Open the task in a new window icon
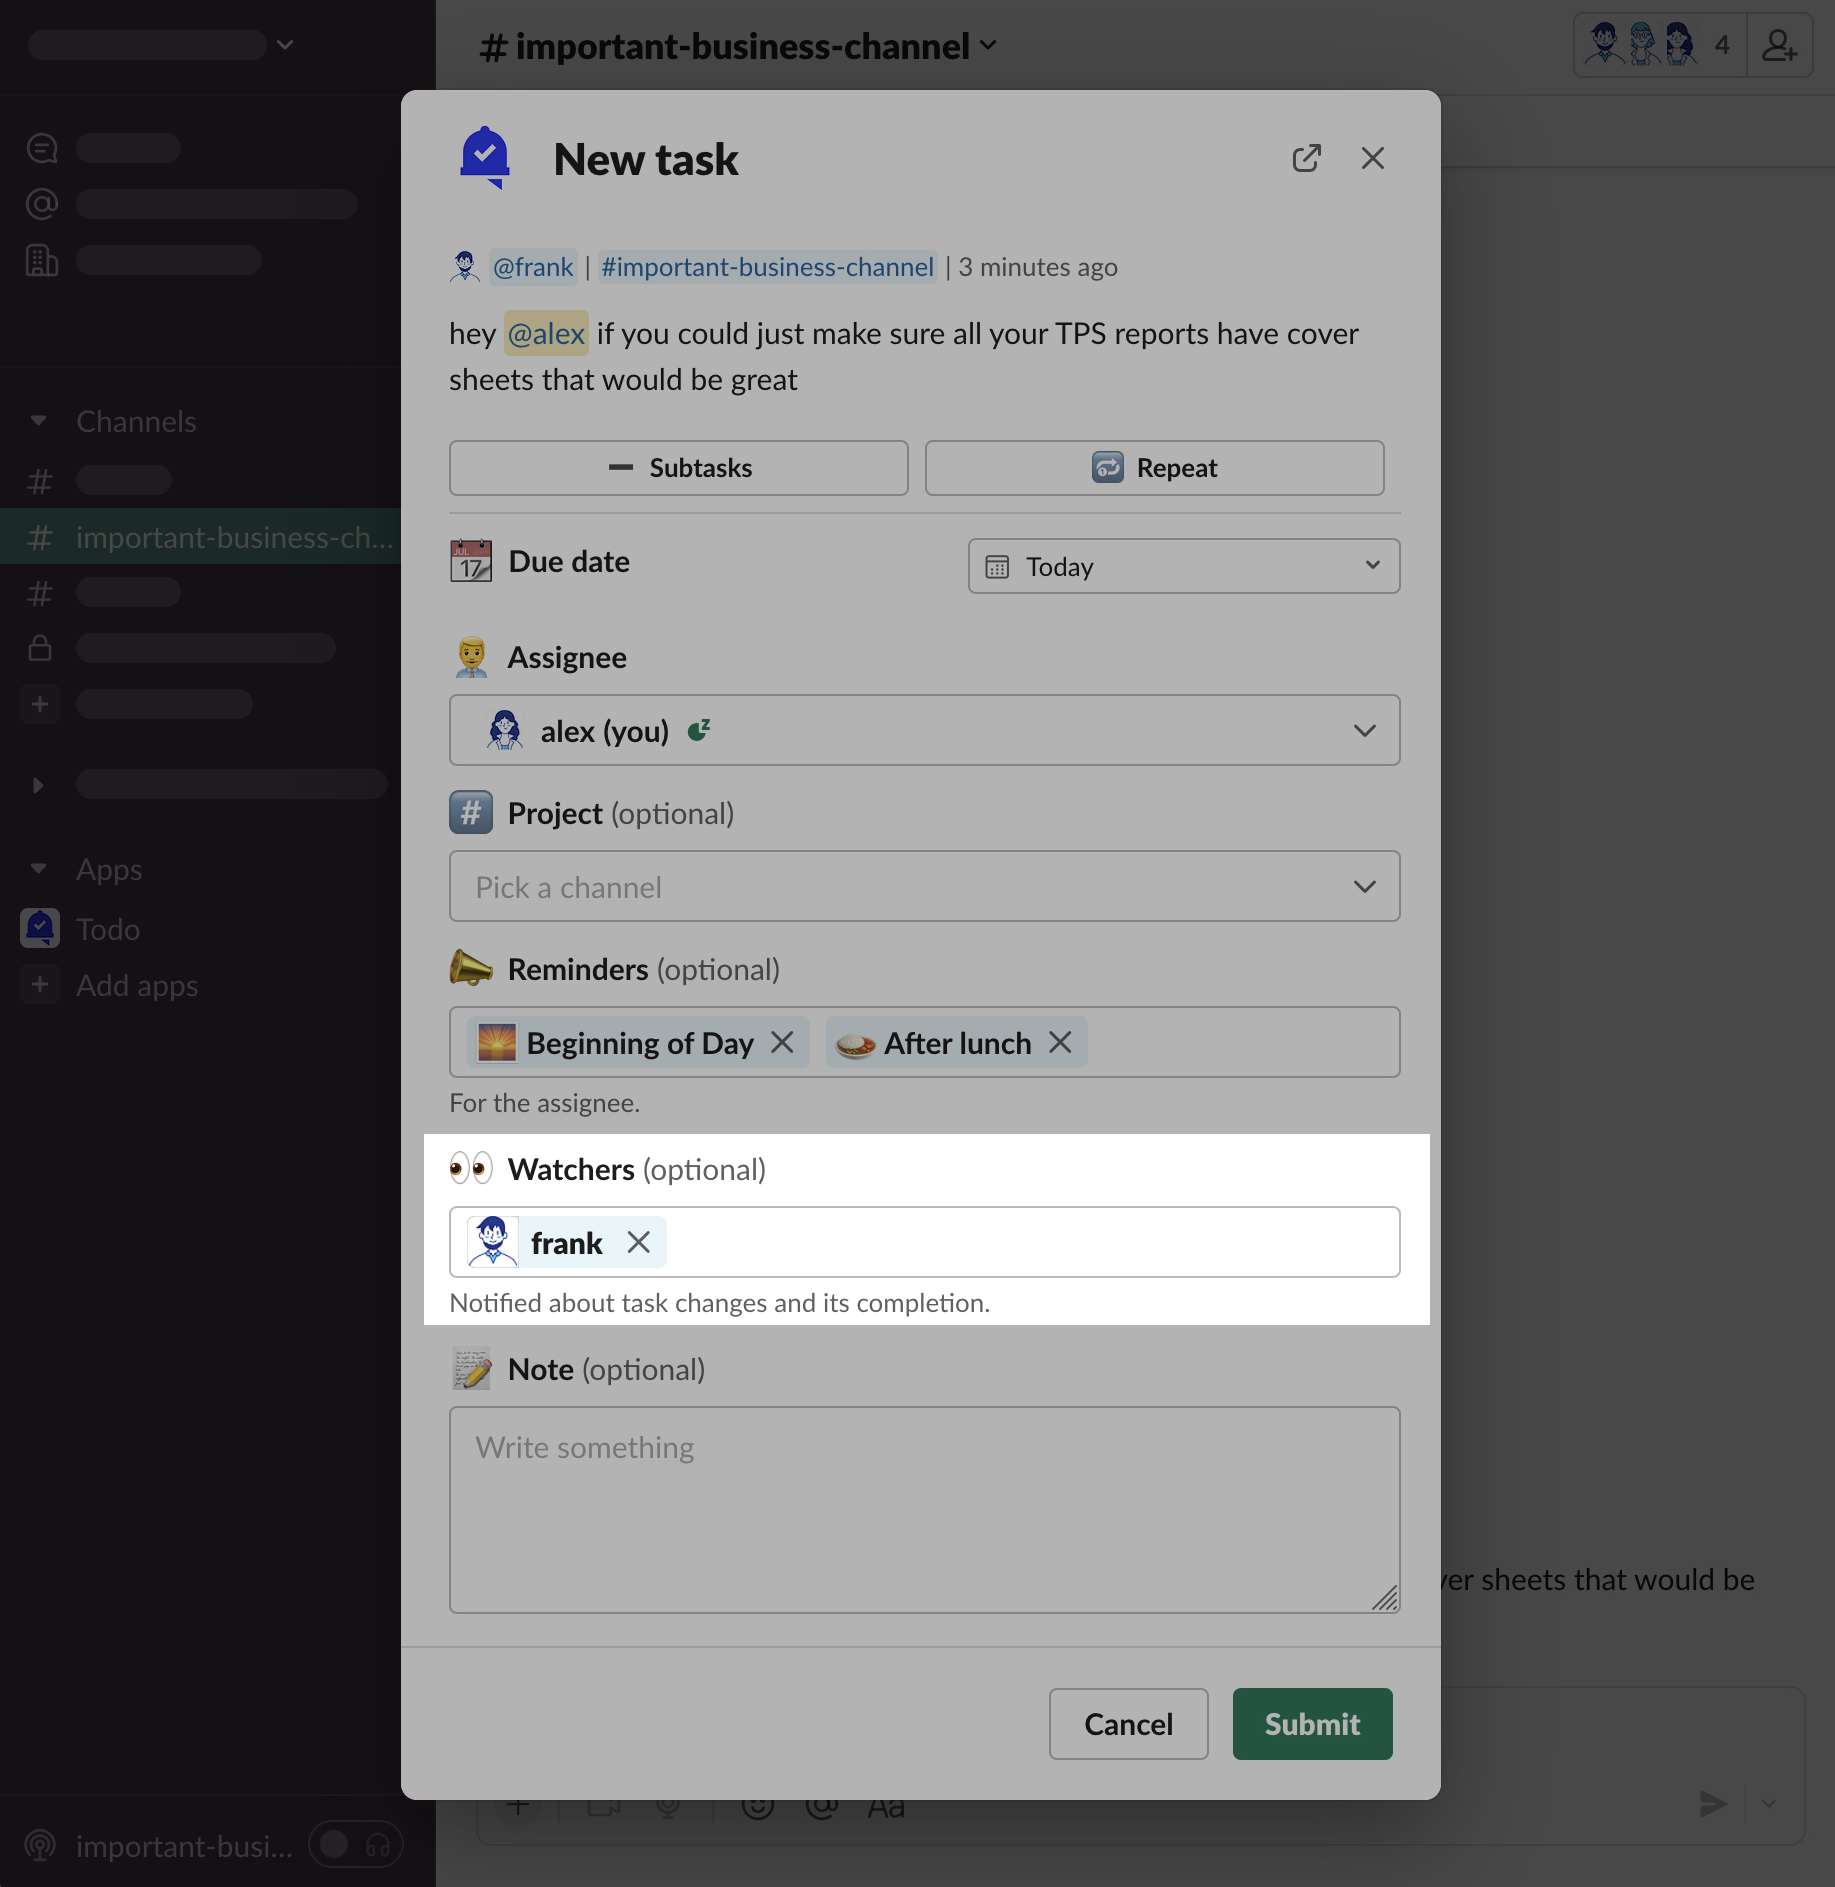The image size is (1835, 1887). tap(1306, 159)
